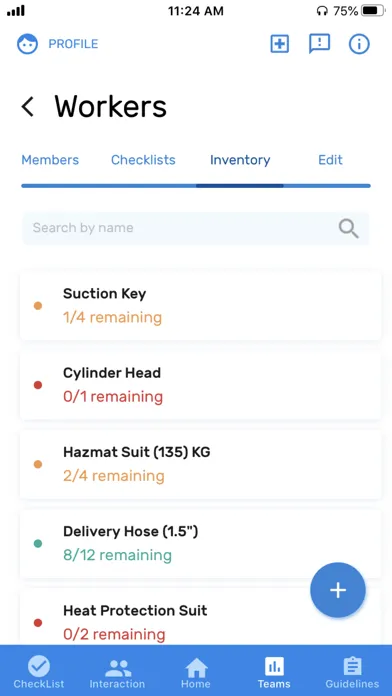Switch to the Members tab
Screen dimensions: 392x696
pyautogui.click(x=50, y=160)
